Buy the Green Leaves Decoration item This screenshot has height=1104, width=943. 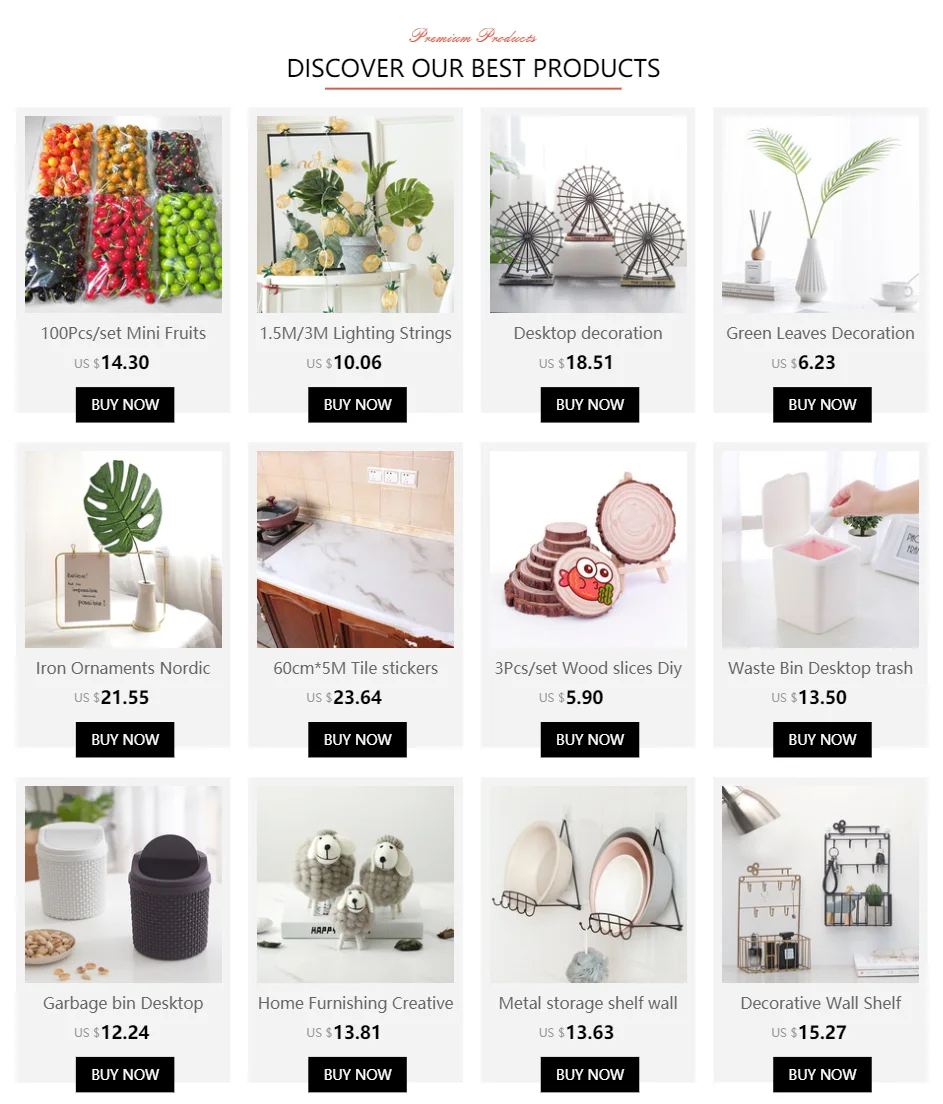coord(822,405)
